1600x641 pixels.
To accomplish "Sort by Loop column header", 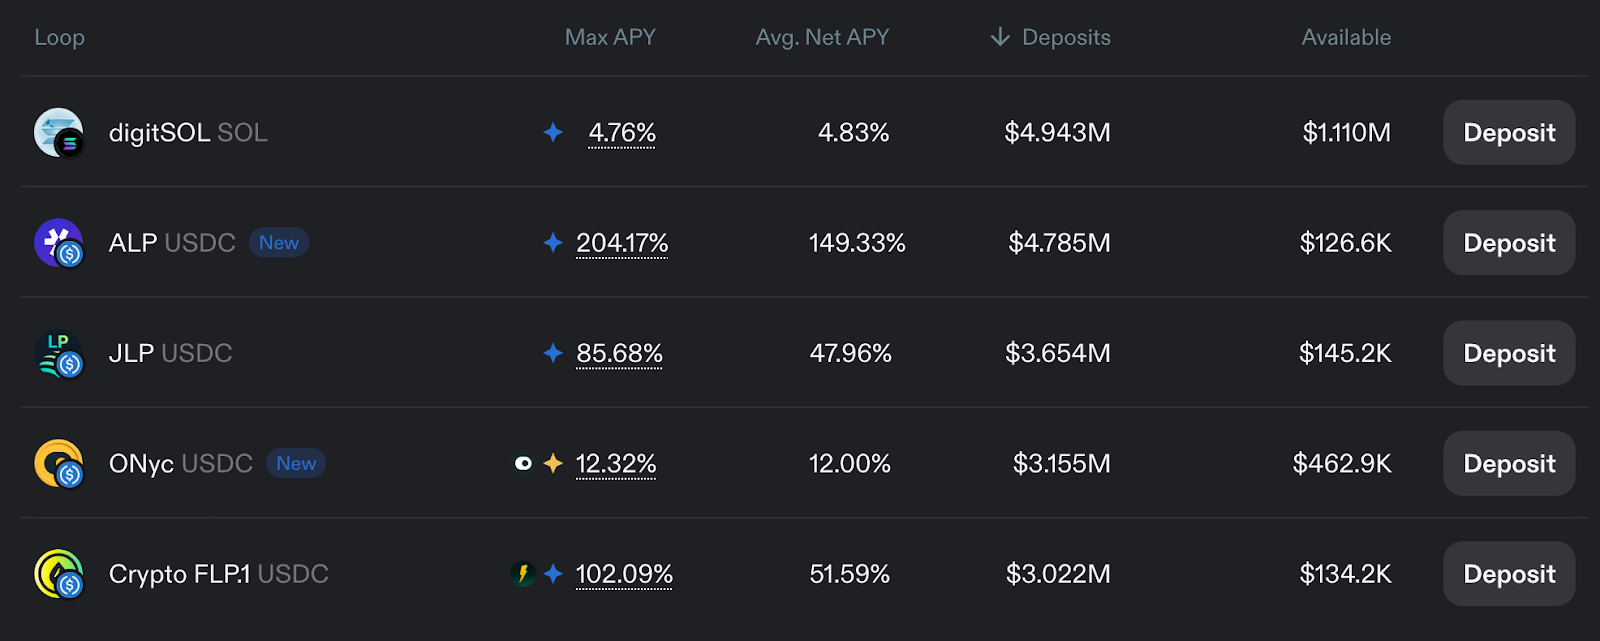I will (x=59, y=37).
